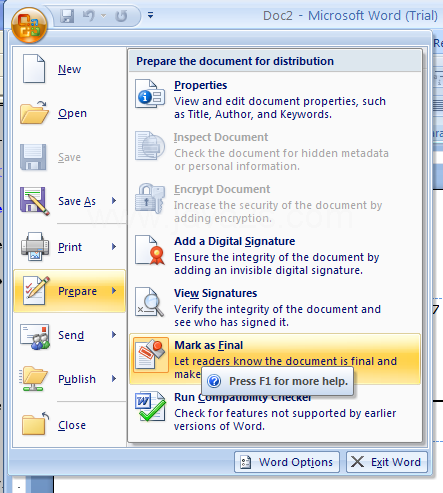Viewport: 443px width, 493px height.
Task: Click text 'Verify the integrity of the document and'
Action: click(x=277, y=309)
